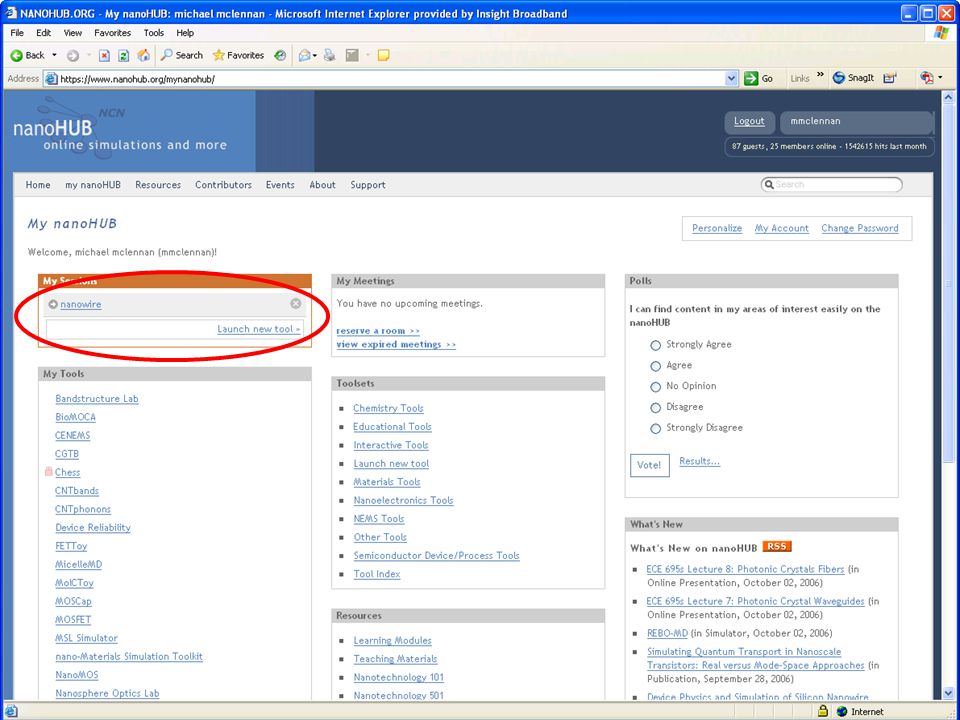Go to Resources in site navigation

click(158, 185)
